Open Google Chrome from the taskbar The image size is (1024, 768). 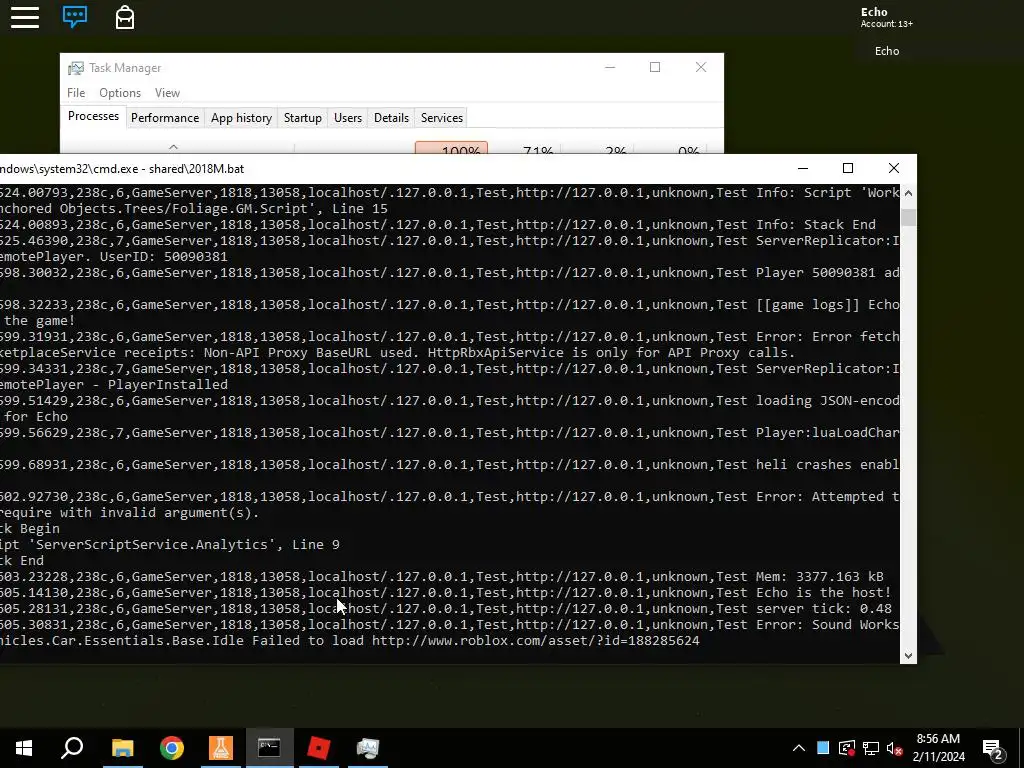[x=172, y=748]
